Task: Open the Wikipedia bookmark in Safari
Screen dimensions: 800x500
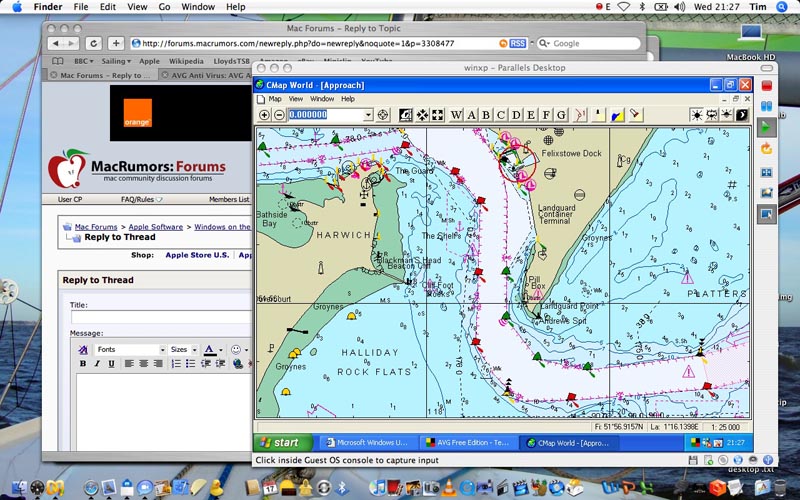Action: coord(186,61)
